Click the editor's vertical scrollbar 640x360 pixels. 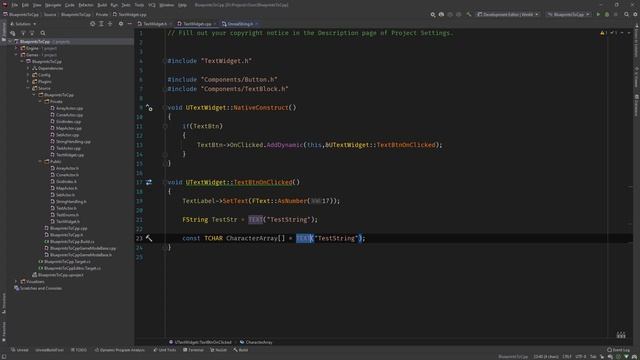pos(630,184)
